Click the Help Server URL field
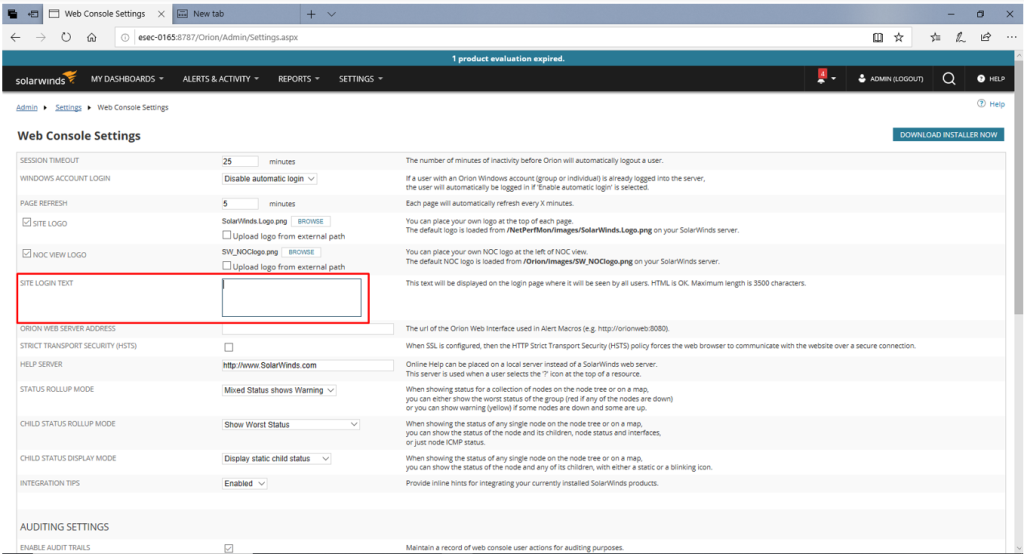Image resolution: width=1024 pixels, height=557 pixels. (308, 366)
